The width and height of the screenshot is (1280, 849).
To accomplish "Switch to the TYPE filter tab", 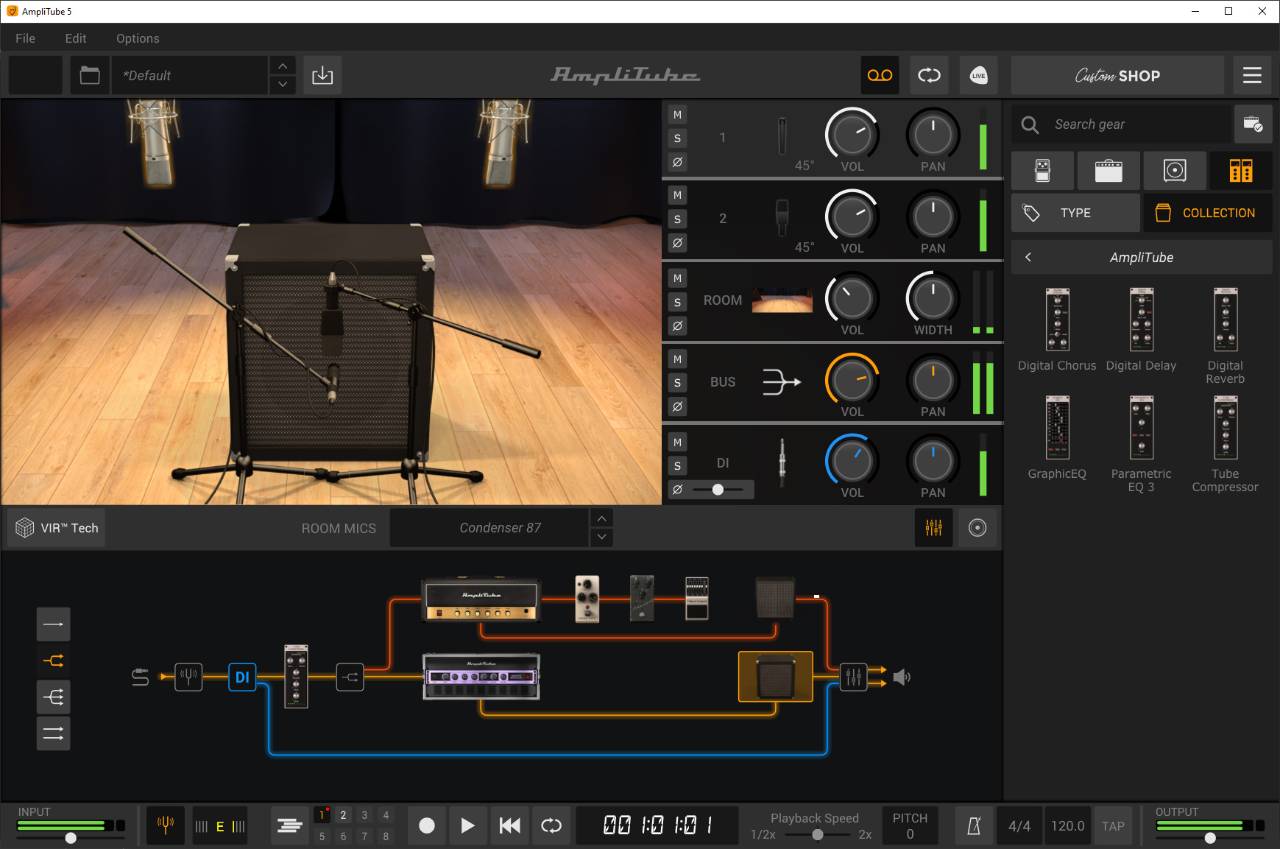I will pyautogui.click(x=1075, y=213).
